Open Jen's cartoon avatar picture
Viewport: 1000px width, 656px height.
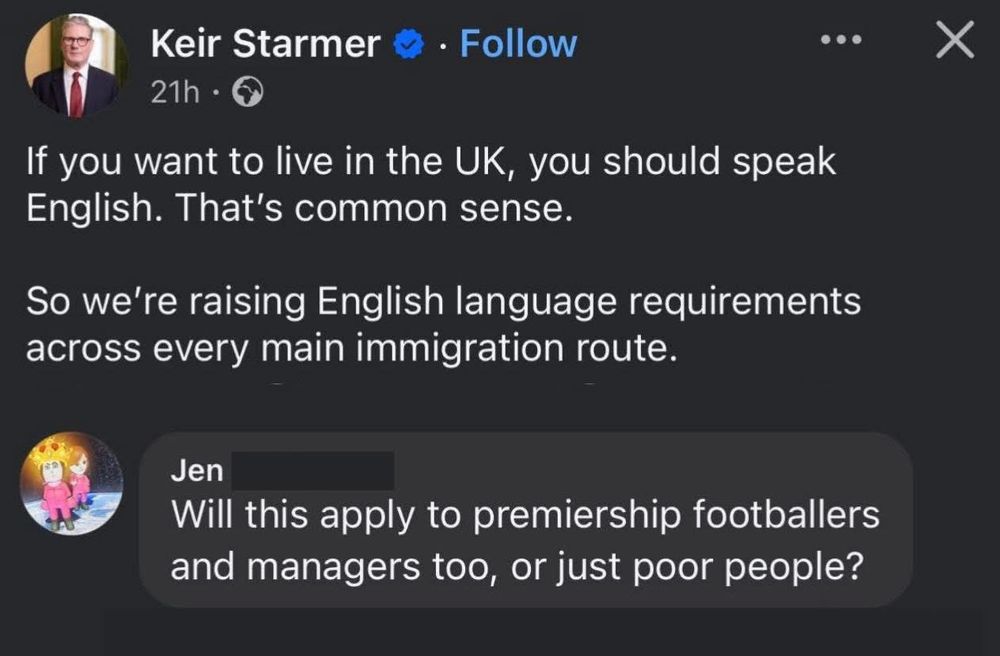click(x=72, y=483)
